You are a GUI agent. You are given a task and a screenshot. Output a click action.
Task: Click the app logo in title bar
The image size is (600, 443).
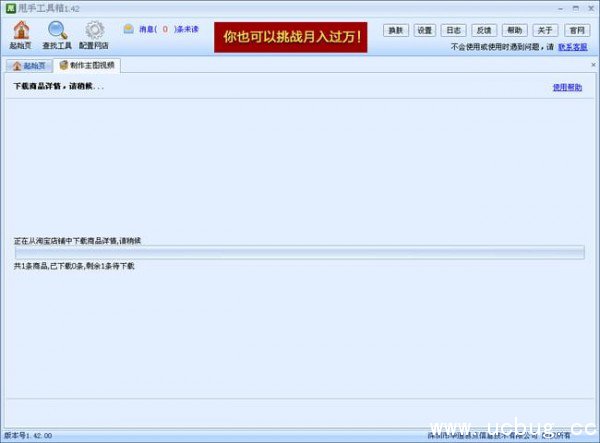tap(9, 7)
